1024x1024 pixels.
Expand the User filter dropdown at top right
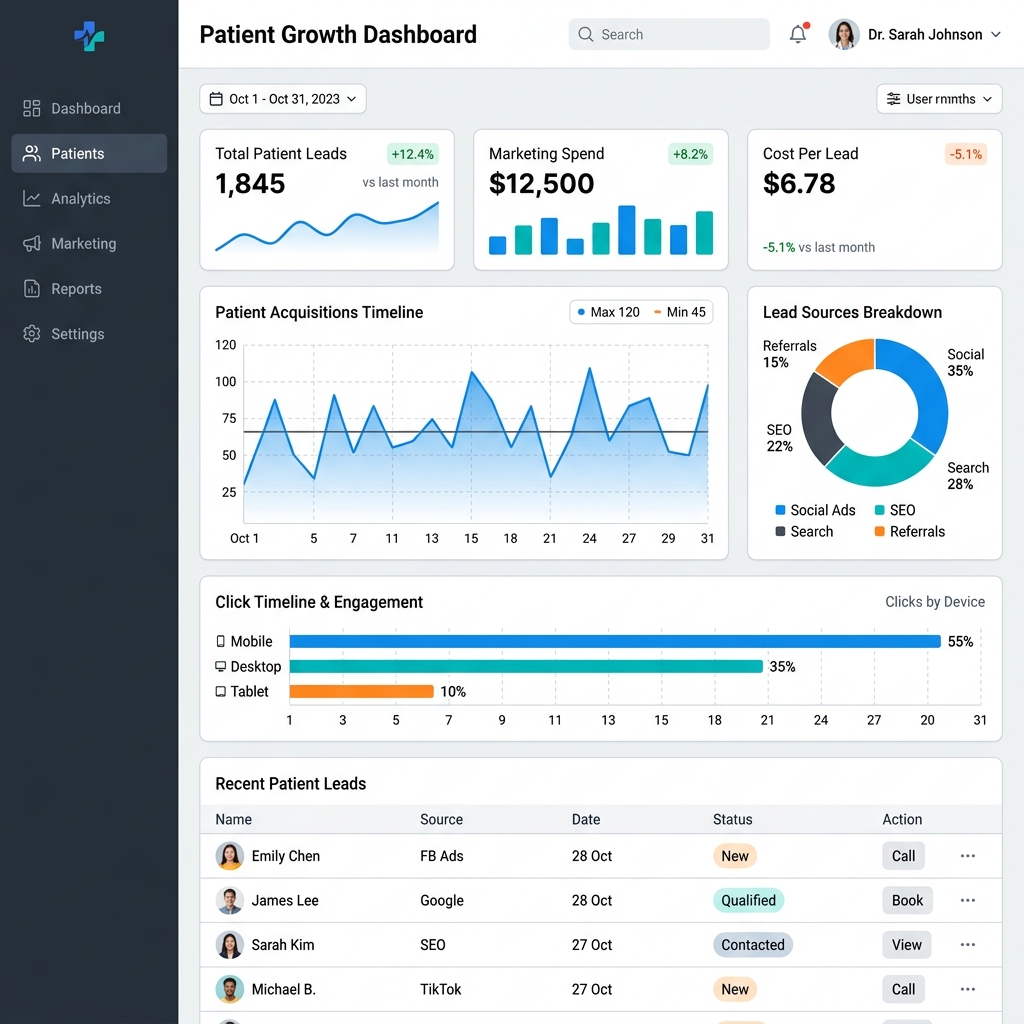[939, 99]
